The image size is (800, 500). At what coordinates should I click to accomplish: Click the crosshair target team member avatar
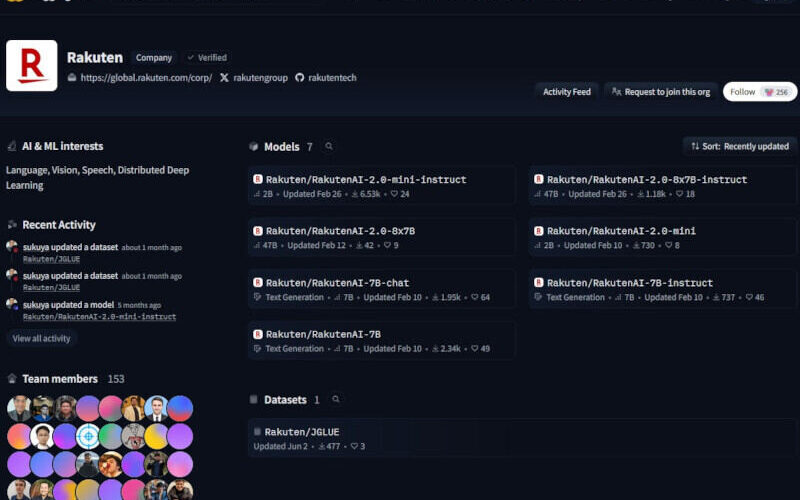click(88, 436)
